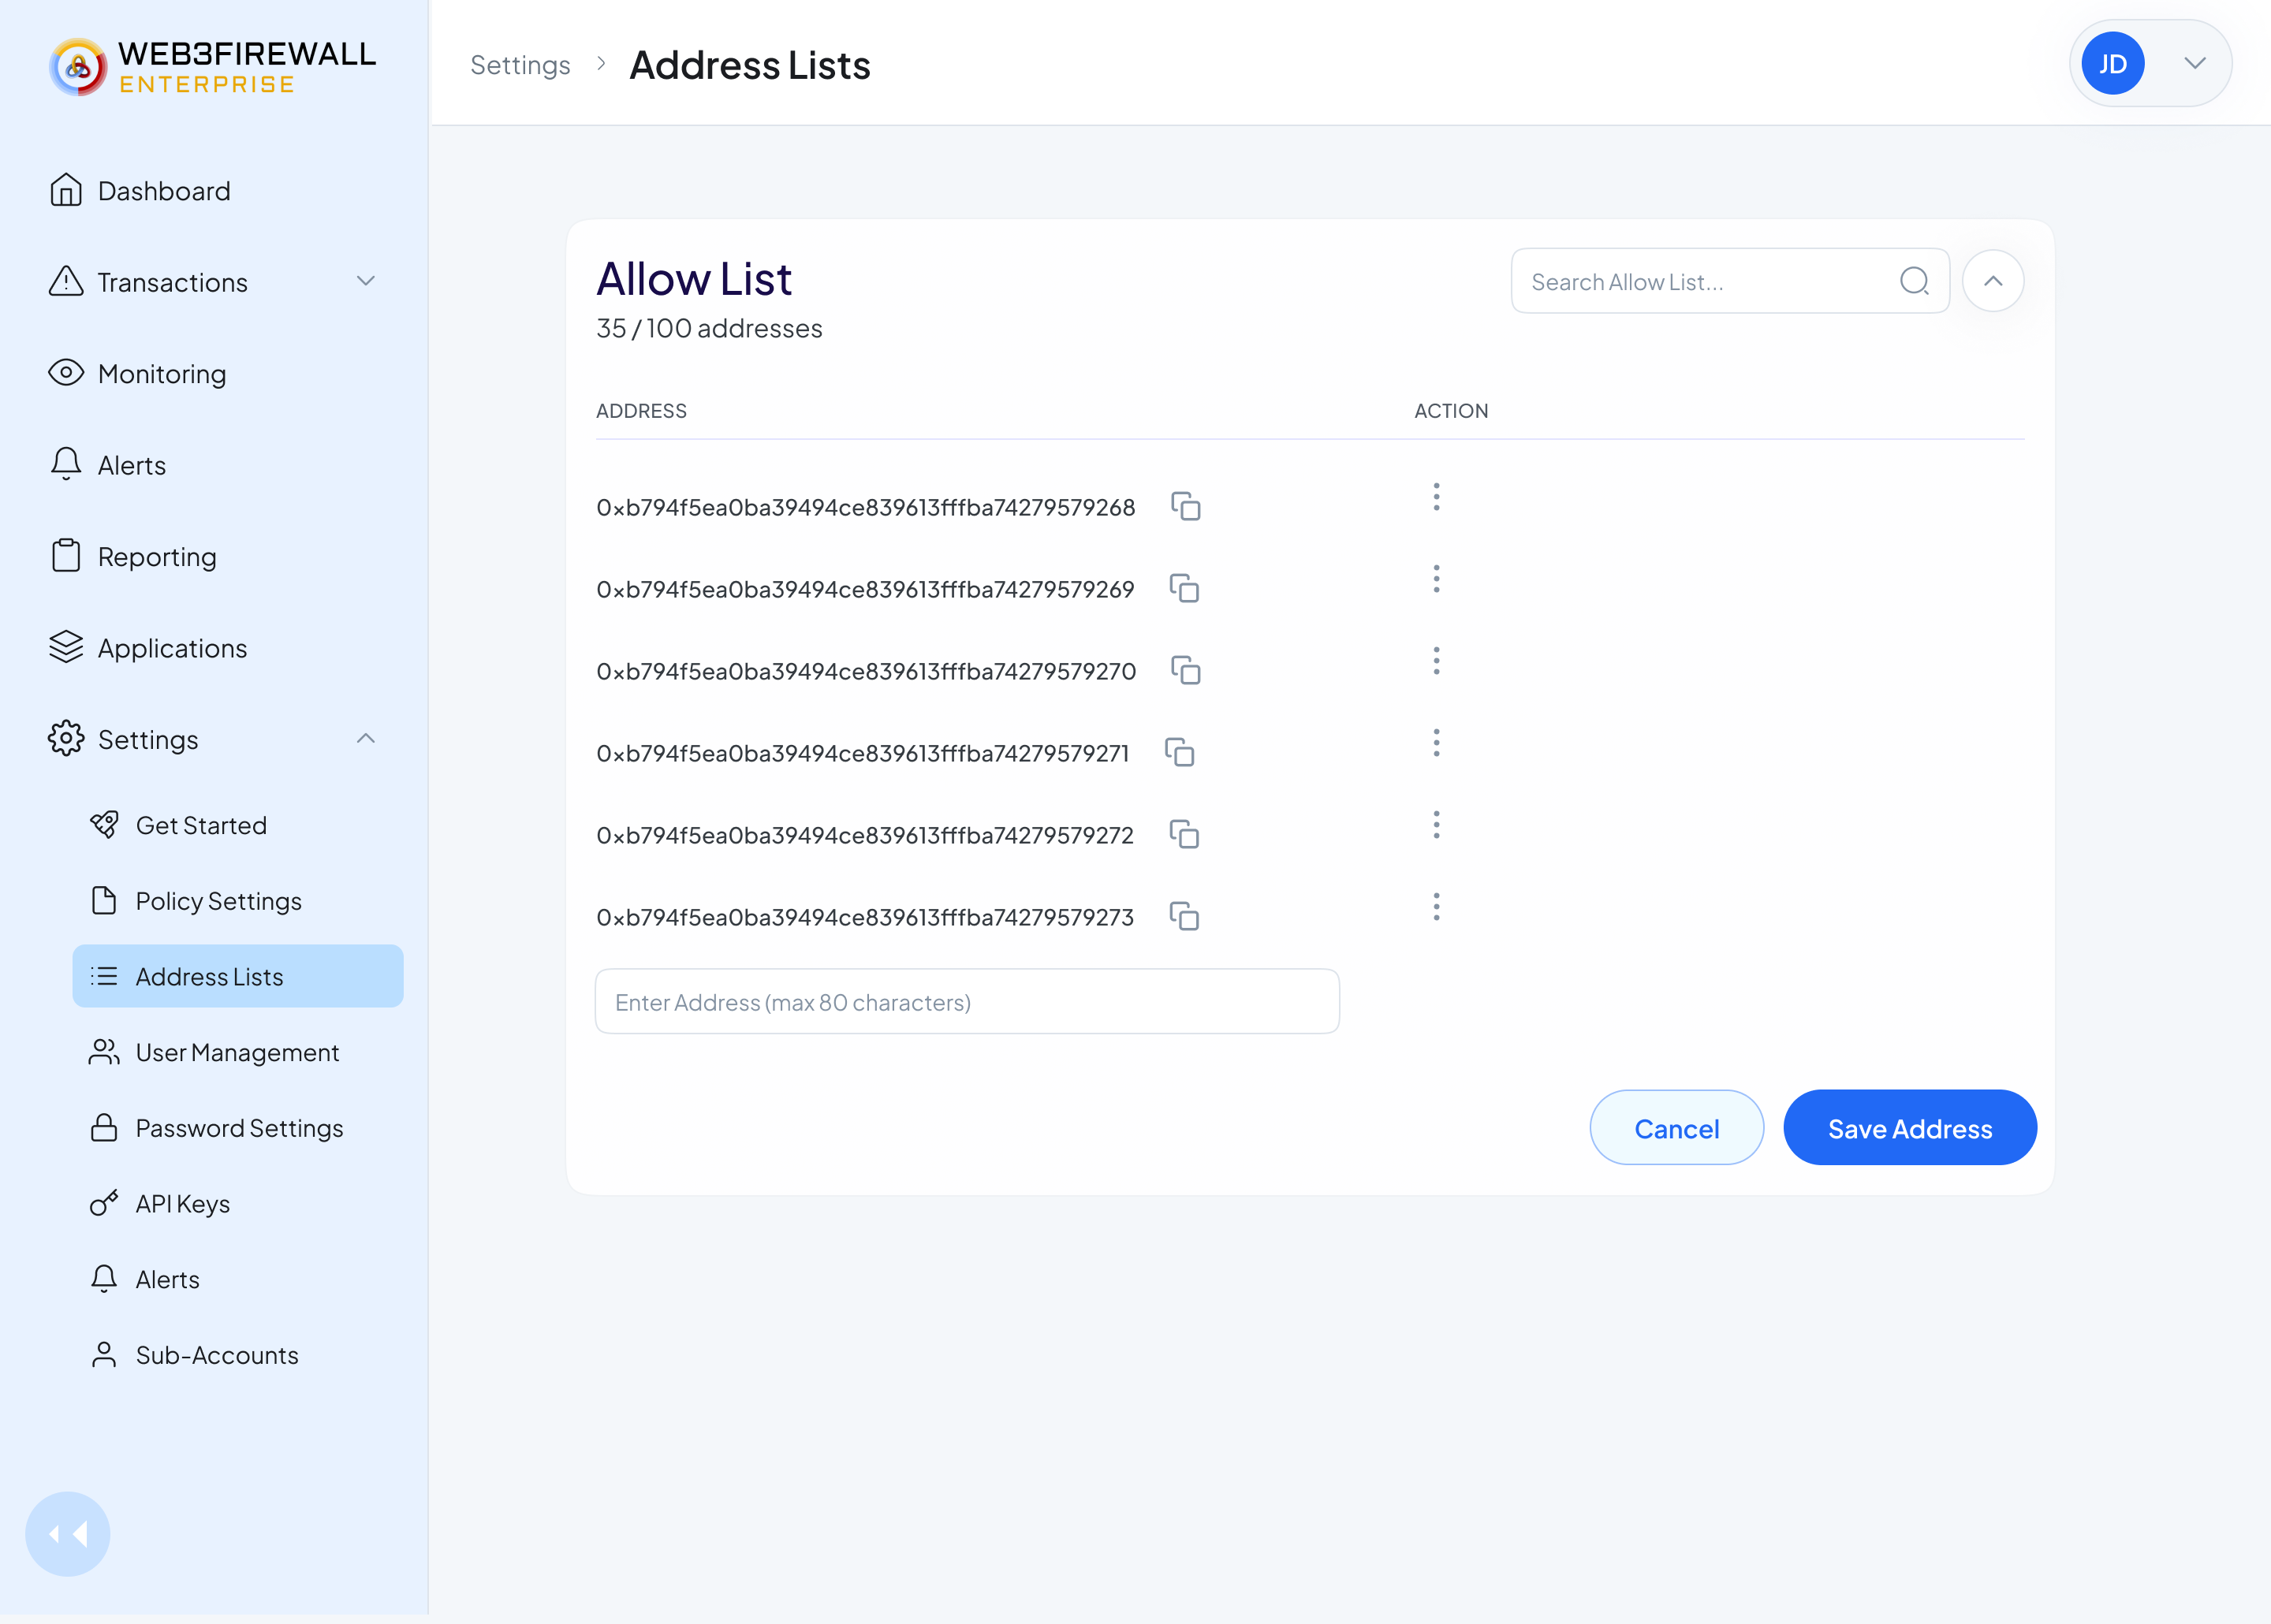
Task: Click the Transactions warning triangle icon
Action: click(x=66, y=282)
